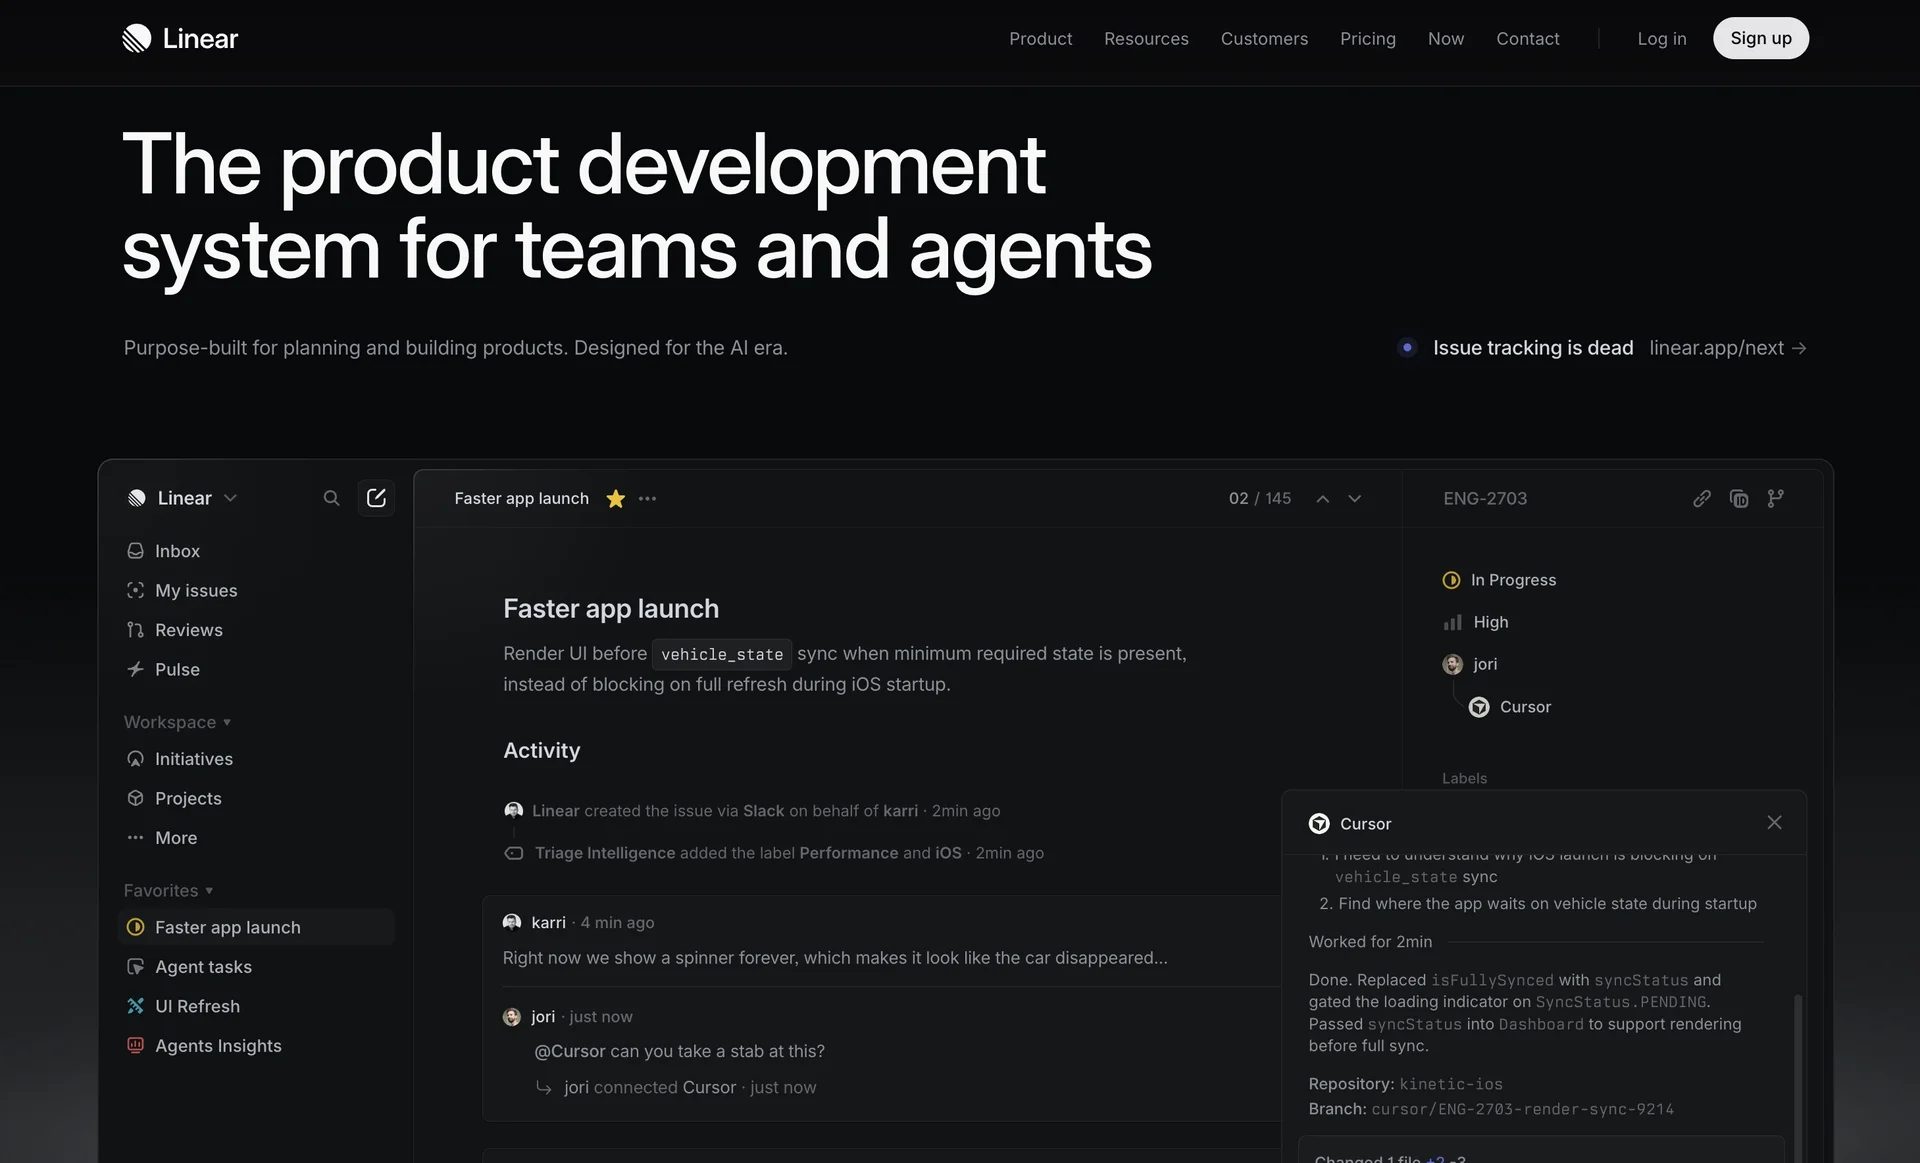
Task: Click the @Cursor mention in jori's comment
Action: (x=569, y=1051)
